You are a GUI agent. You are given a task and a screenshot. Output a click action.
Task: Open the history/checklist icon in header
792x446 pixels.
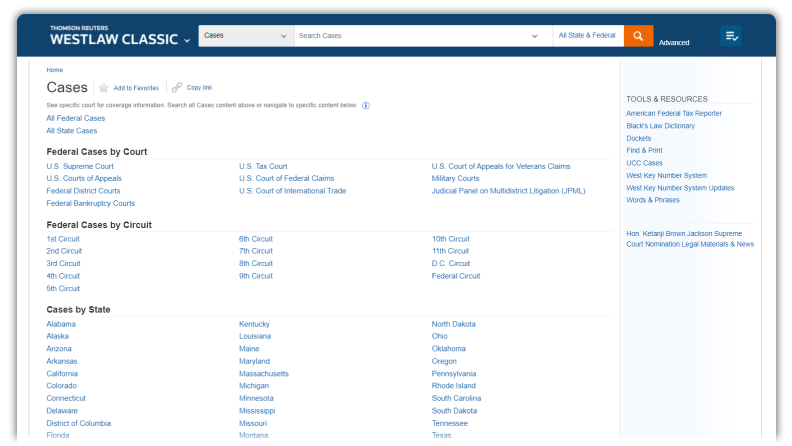click(x=731, y=36)
